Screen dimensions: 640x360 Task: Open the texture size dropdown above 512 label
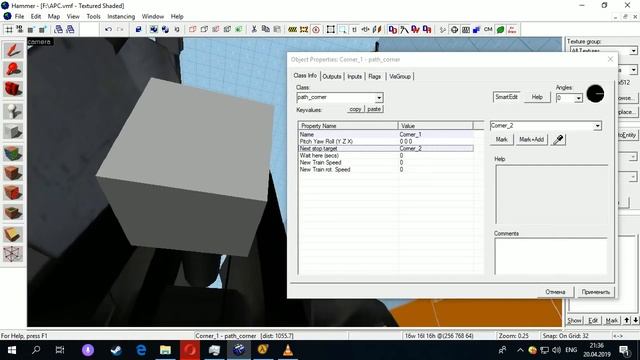(633, 70)
